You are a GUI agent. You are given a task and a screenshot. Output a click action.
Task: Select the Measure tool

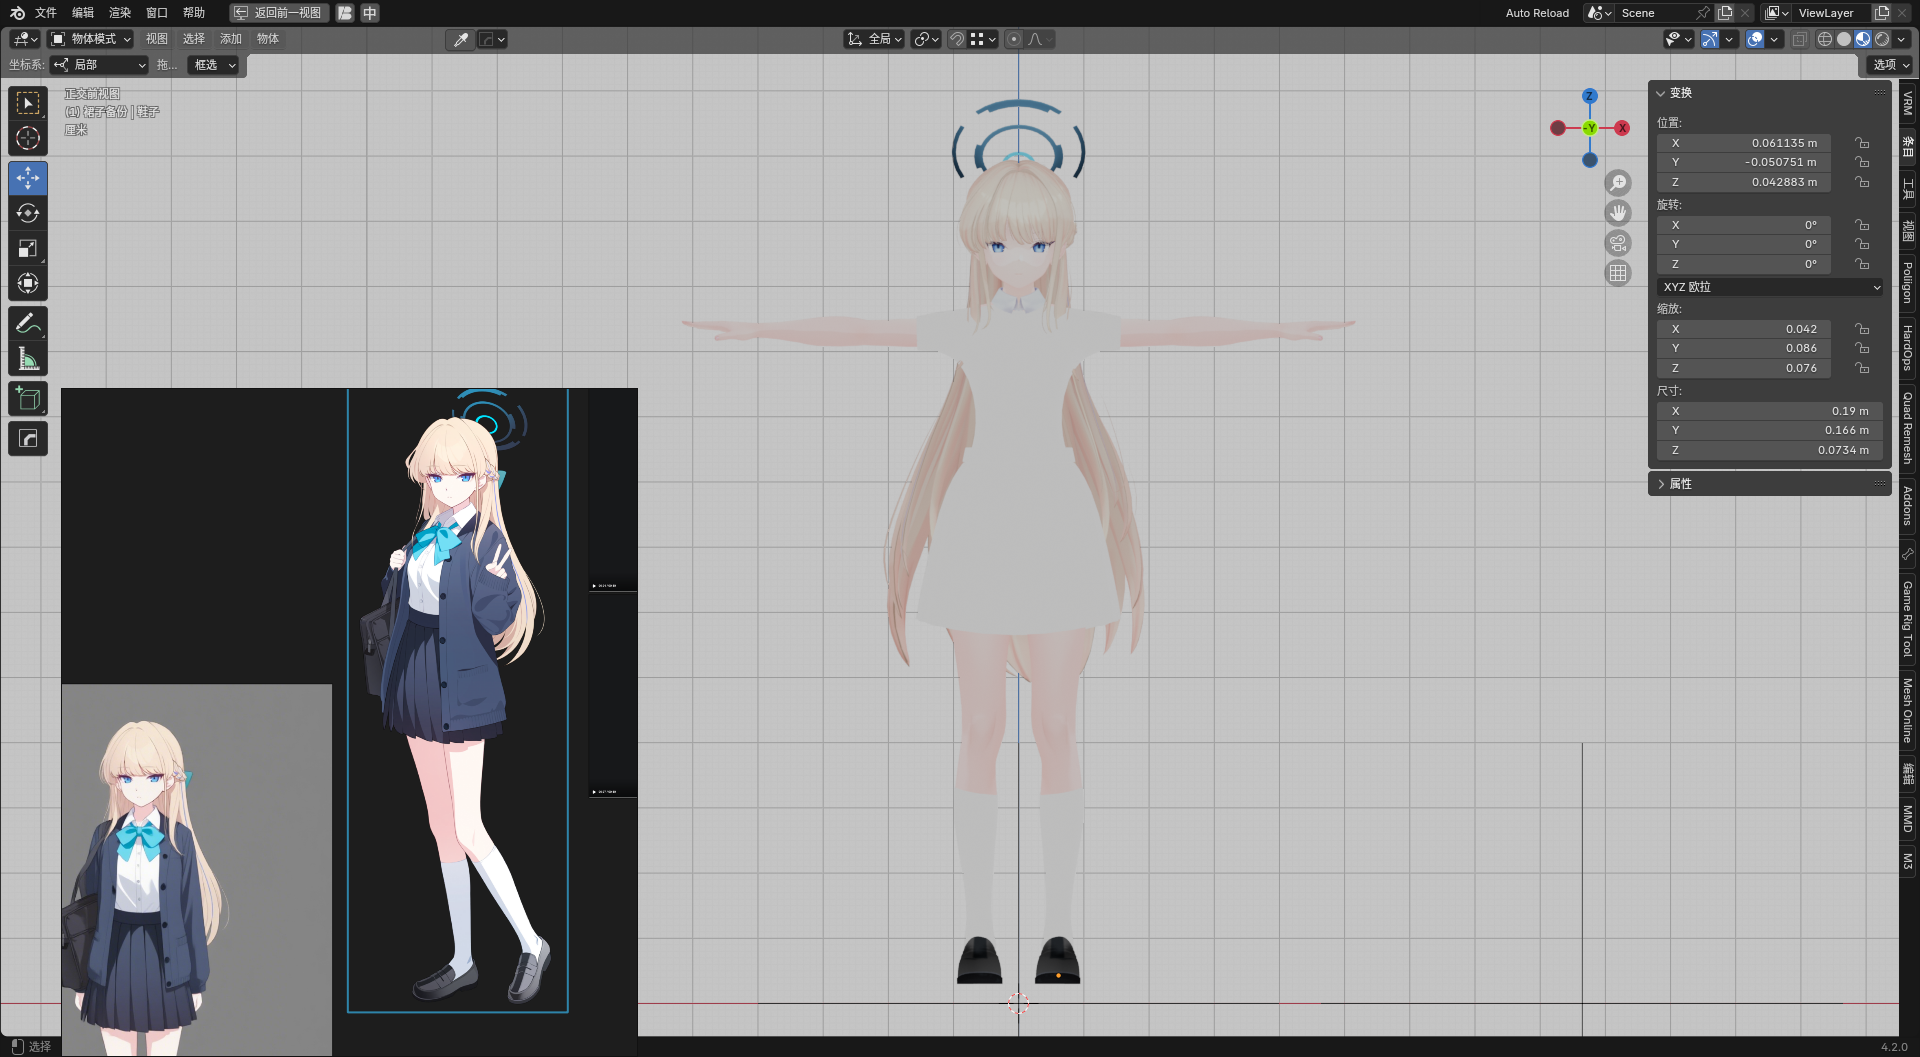coord(28,358)
